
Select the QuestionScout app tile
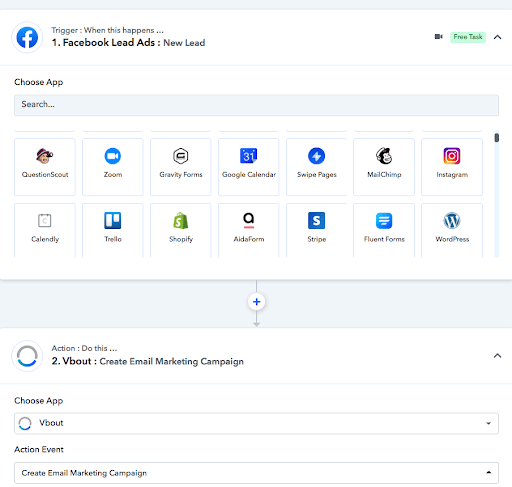(45, 167)
